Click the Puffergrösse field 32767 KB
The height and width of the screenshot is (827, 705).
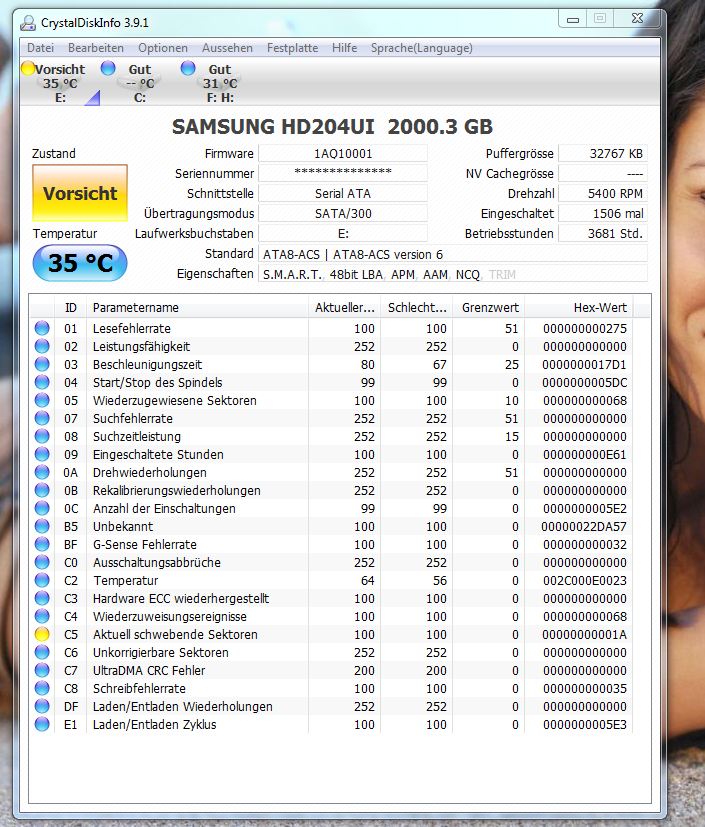(x=603, y=153)
